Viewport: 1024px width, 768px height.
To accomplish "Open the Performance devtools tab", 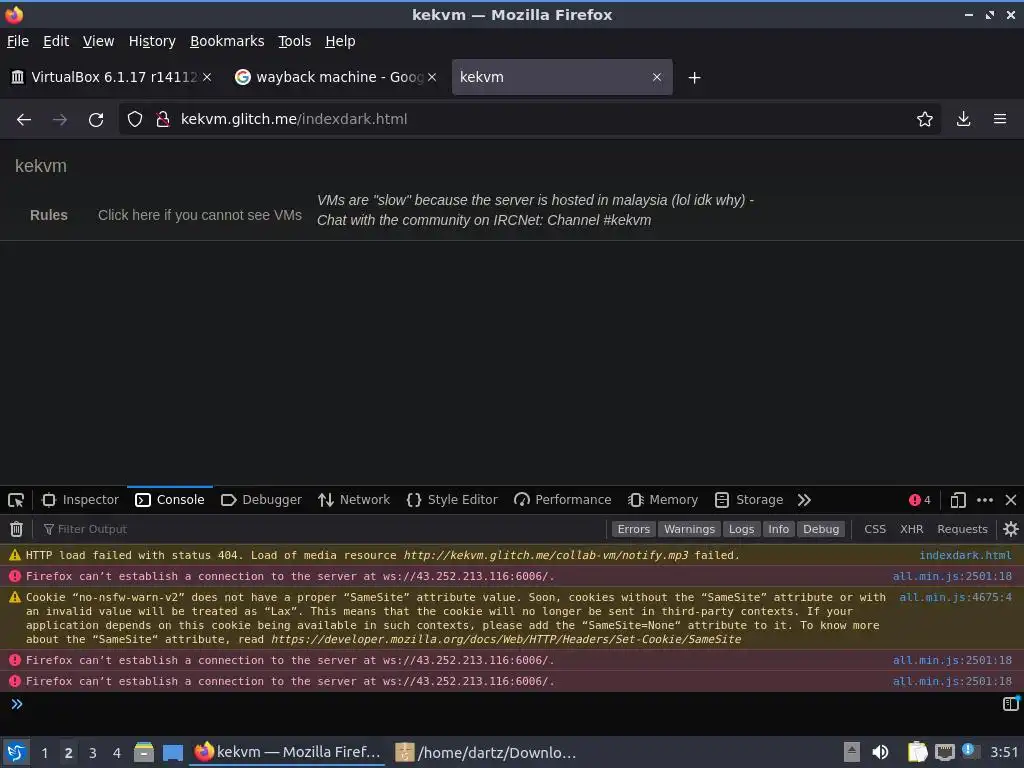I will (563, 500).
